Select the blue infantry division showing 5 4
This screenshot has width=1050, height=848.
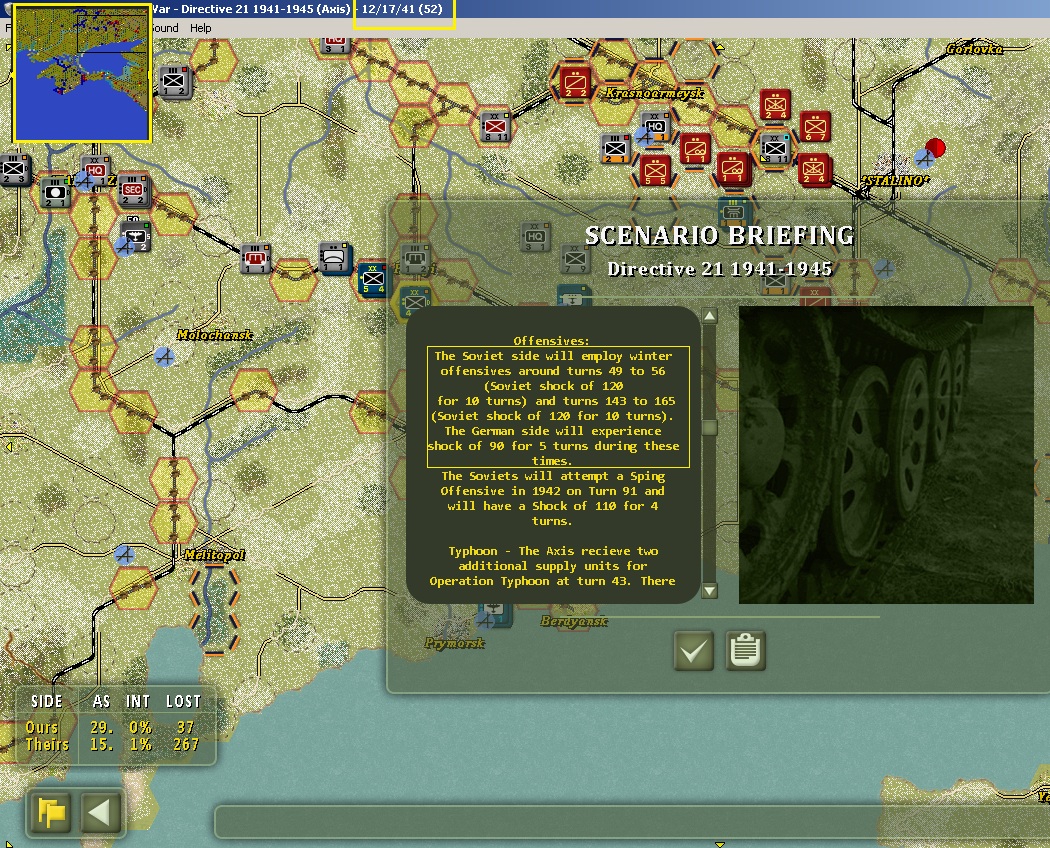[x=372, y=279]
